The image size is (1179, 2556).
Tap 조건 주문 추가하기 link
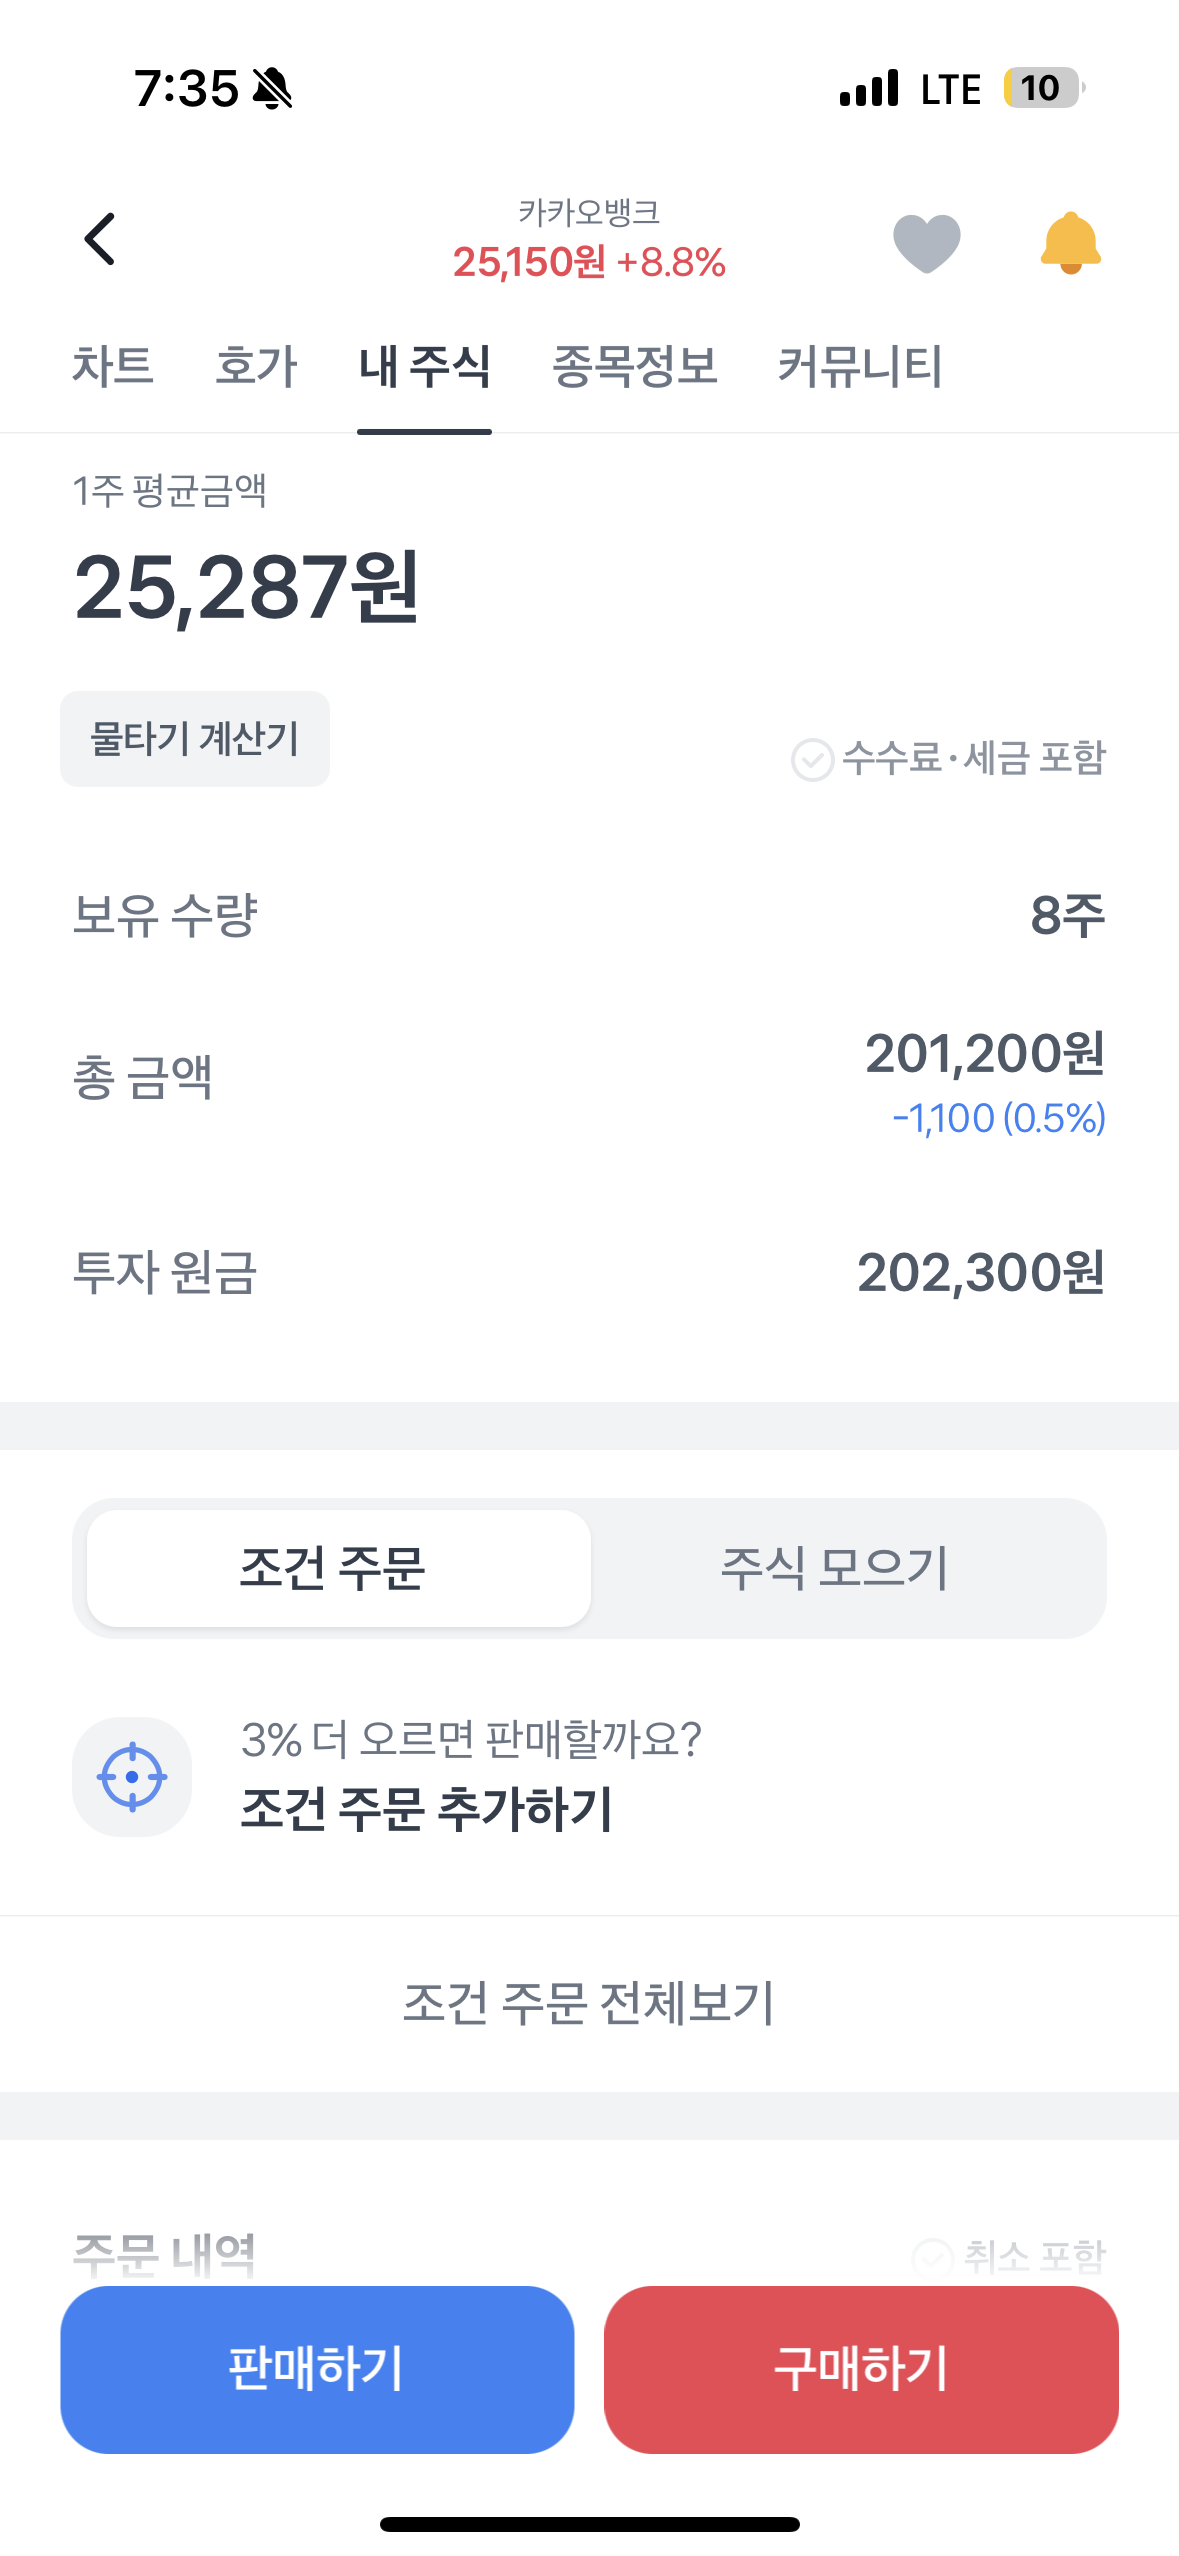pyautogui.click(x=427, y=1808)
